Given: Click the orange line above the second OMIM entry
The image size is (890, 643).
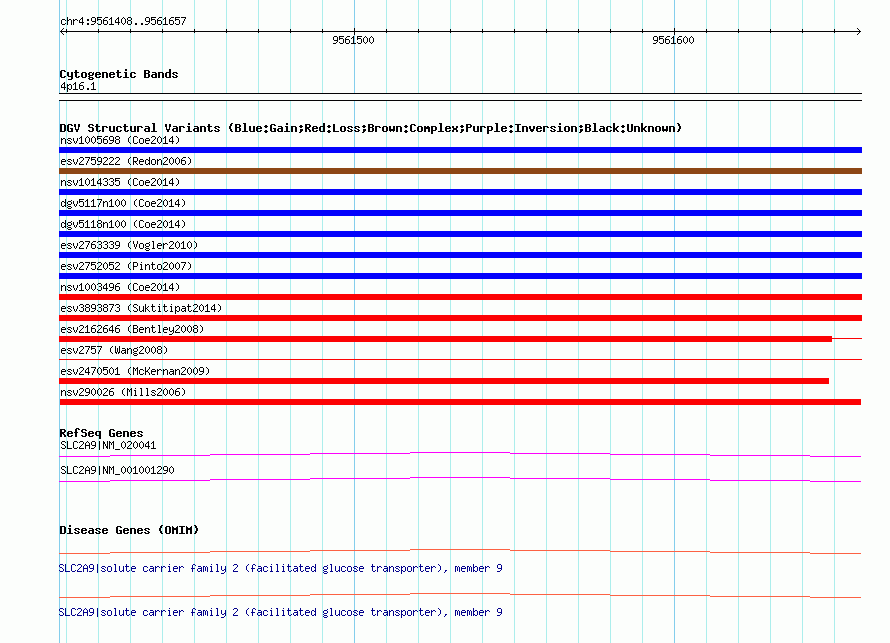Looking at the screenshot, I should (460, 595).
